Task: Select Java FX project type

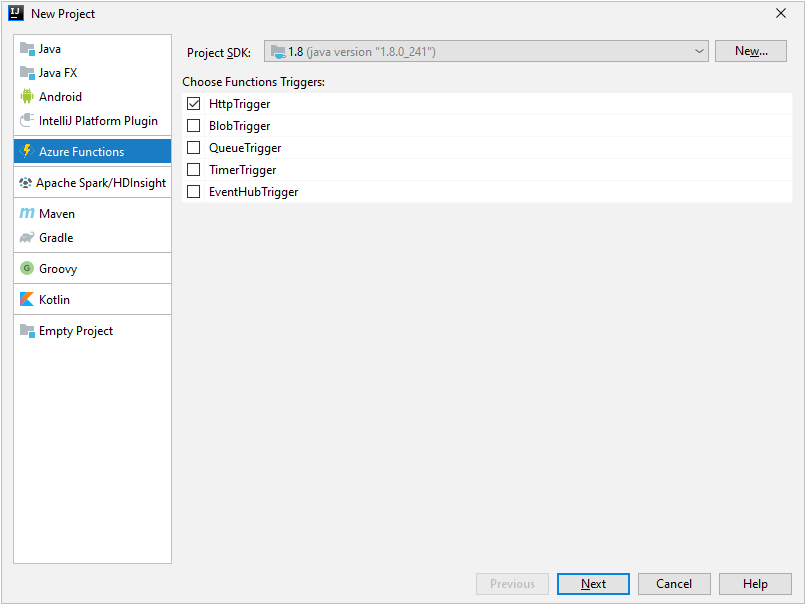Action: (93, 72)
